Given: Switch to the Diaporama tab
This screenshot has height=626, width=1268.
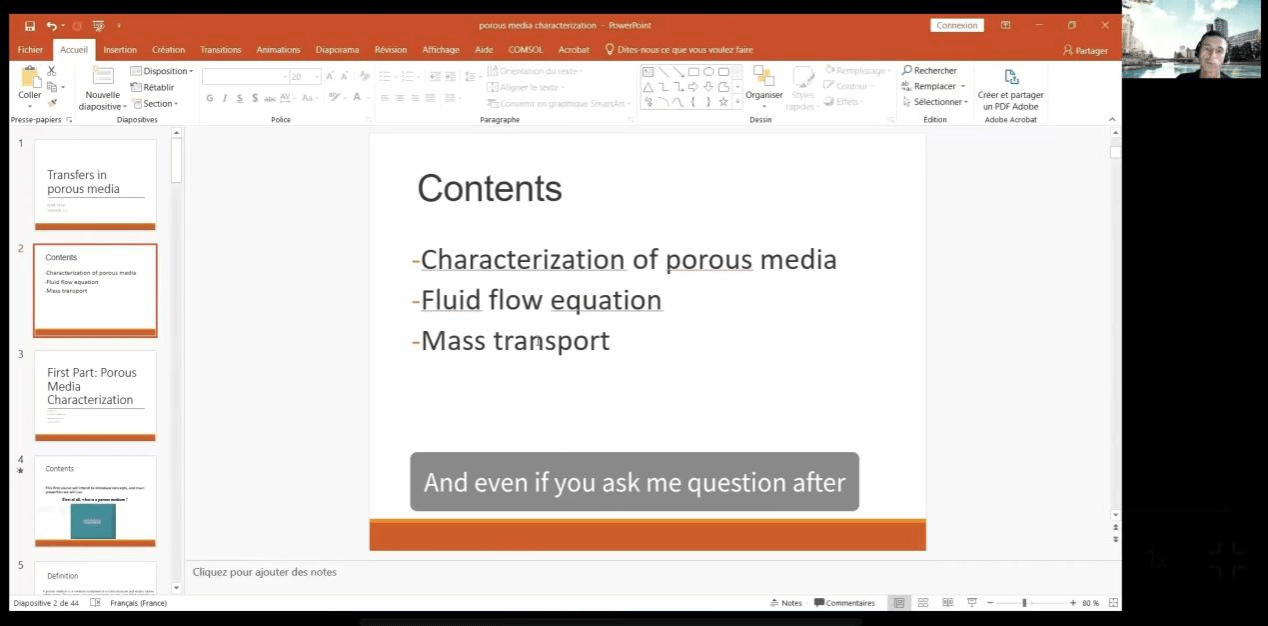Looking at the screenshot, I should click(x=337, y=50).
